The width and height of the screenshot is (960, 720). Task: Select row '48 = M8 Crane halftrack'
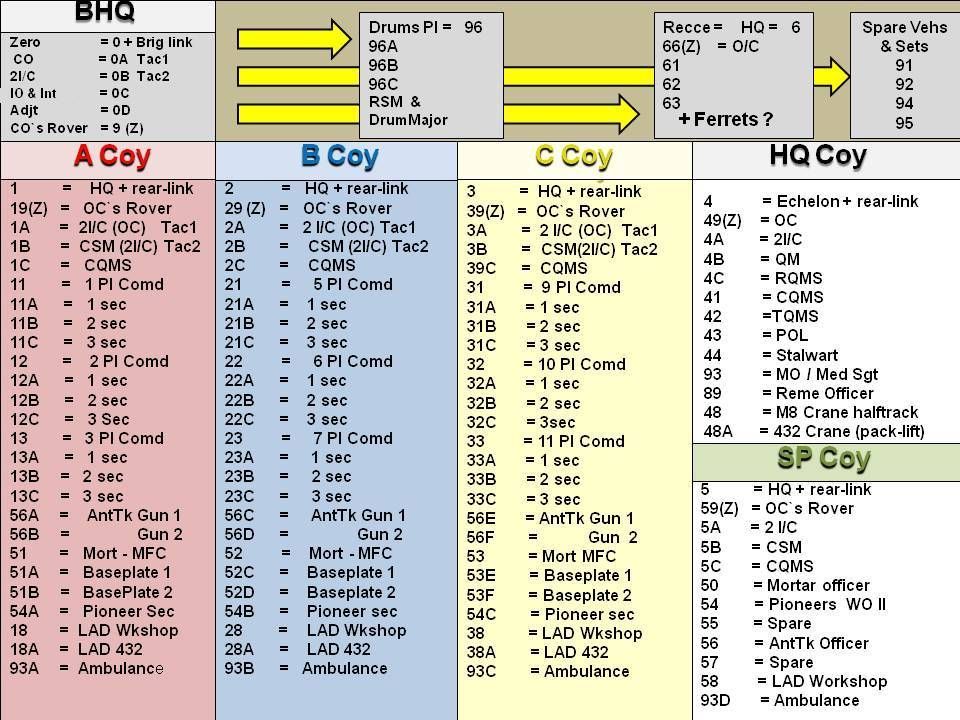tap(811, 413)
